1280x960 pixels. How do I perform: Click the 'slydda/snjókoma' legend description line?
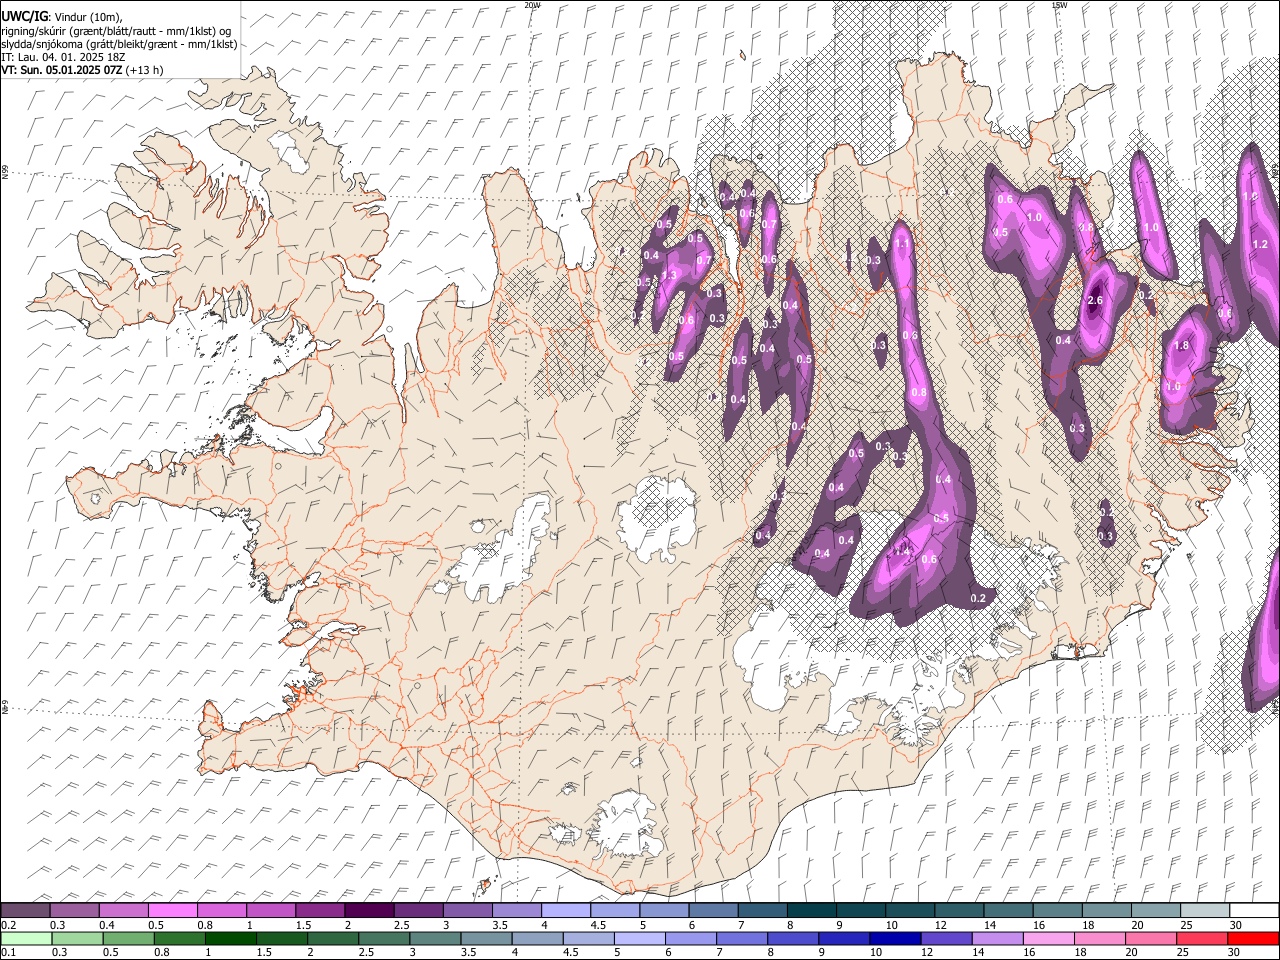(119, 44)
